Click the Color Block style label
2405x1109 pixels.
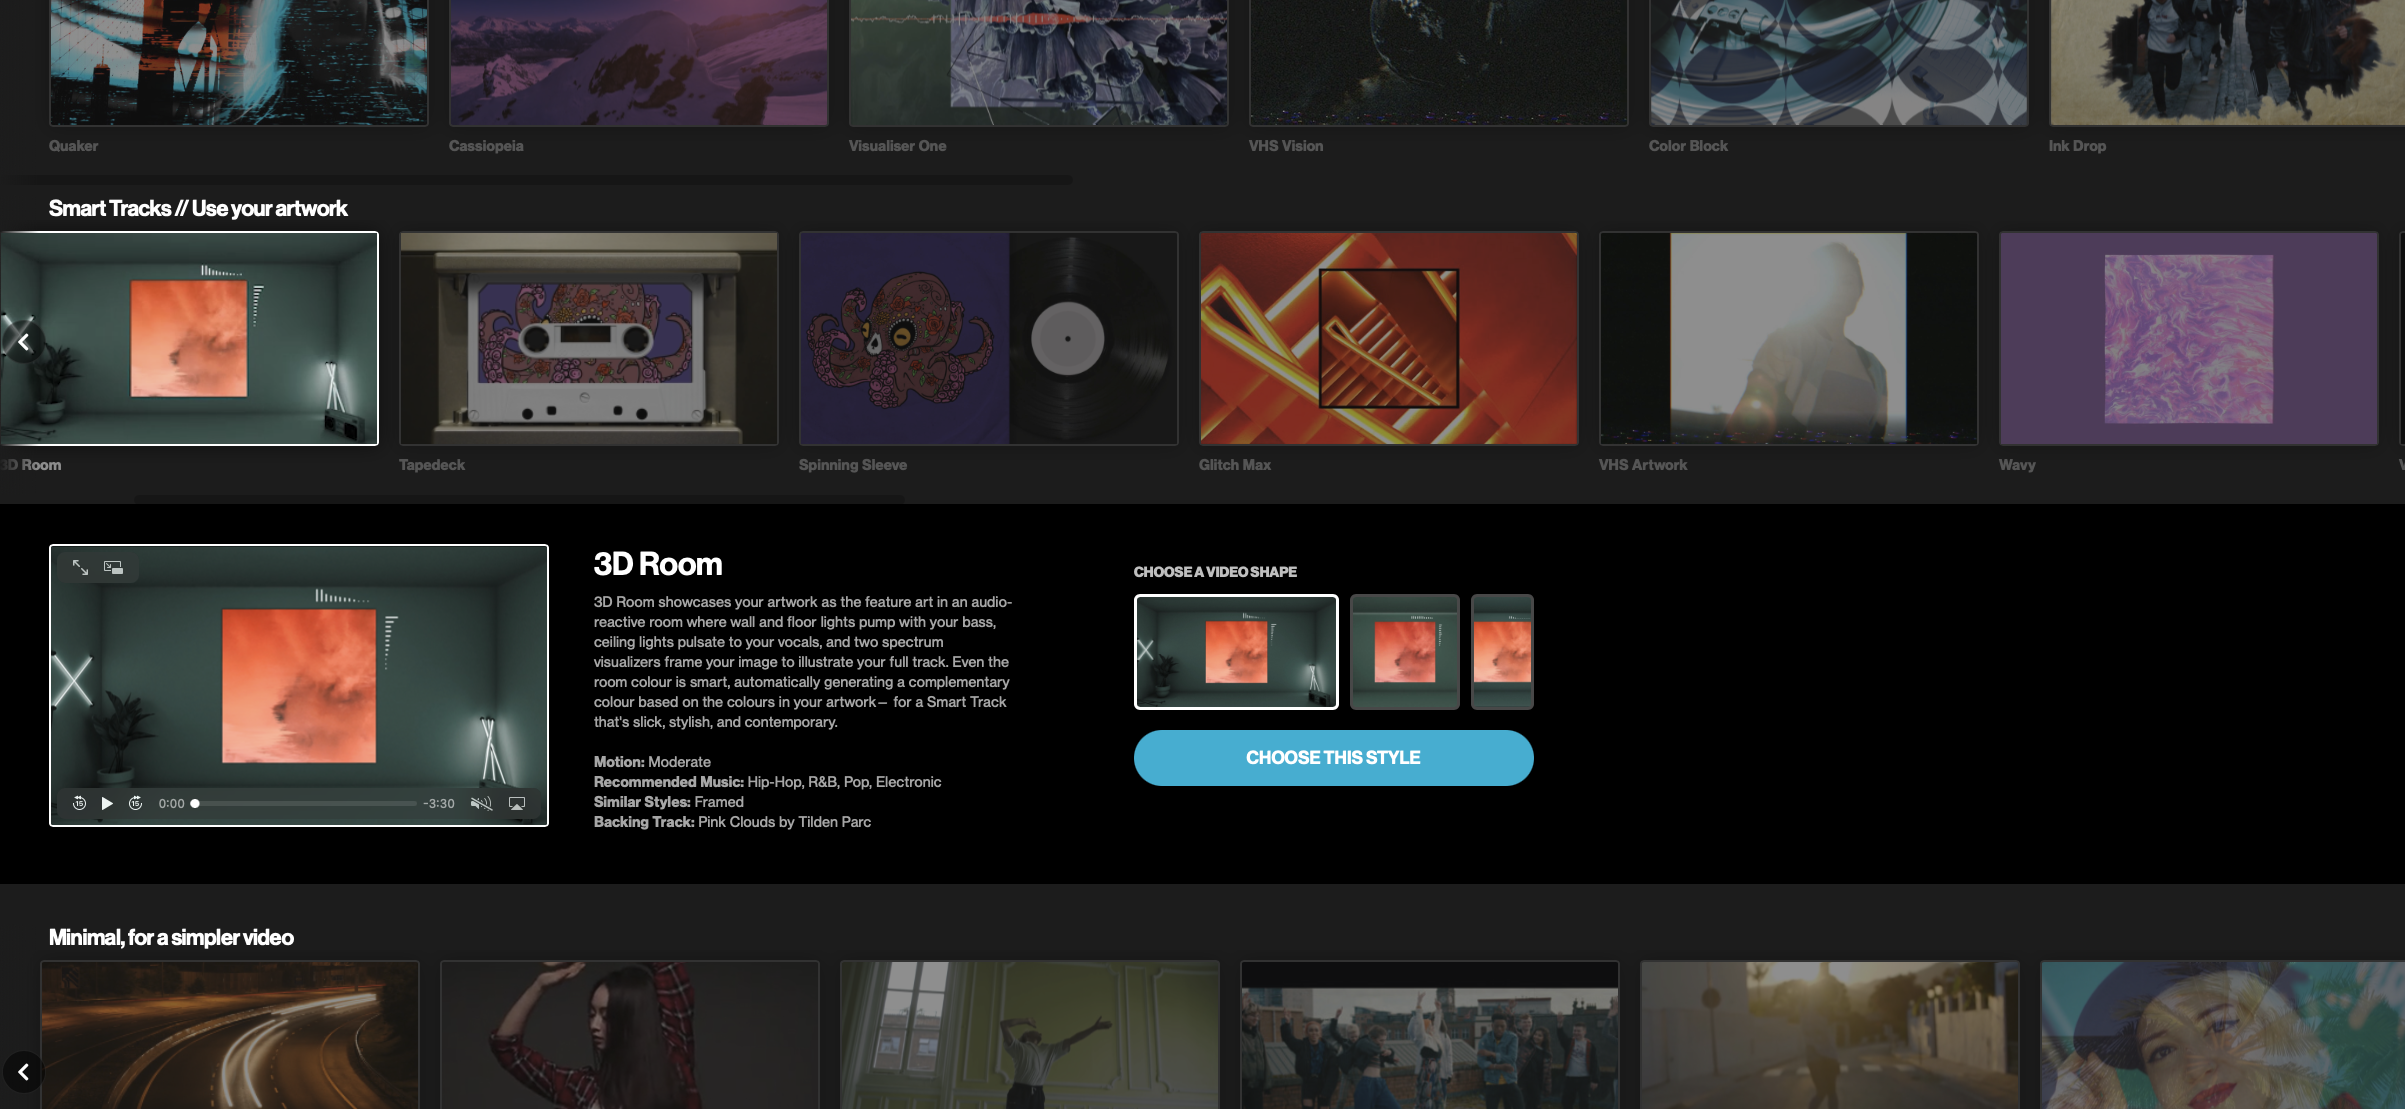(x=1688, y=146)
